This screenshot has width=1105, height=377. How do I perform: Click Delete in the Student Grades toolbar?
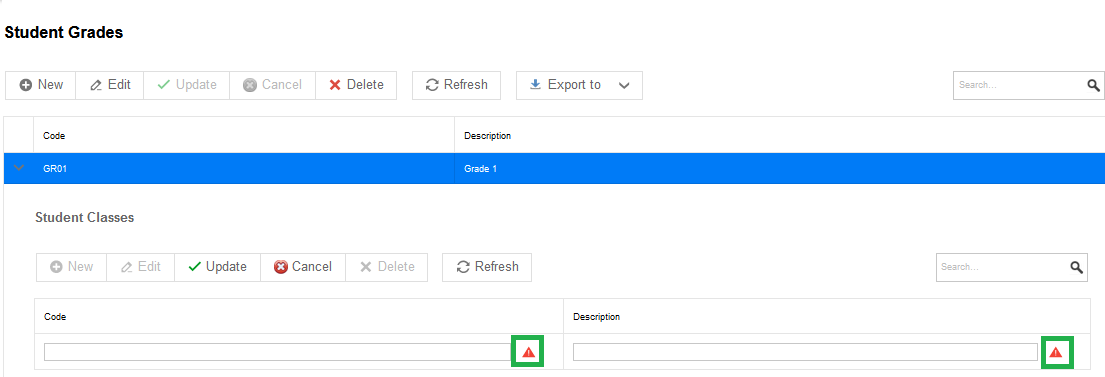pyautogui.click(x=356, y=85)
